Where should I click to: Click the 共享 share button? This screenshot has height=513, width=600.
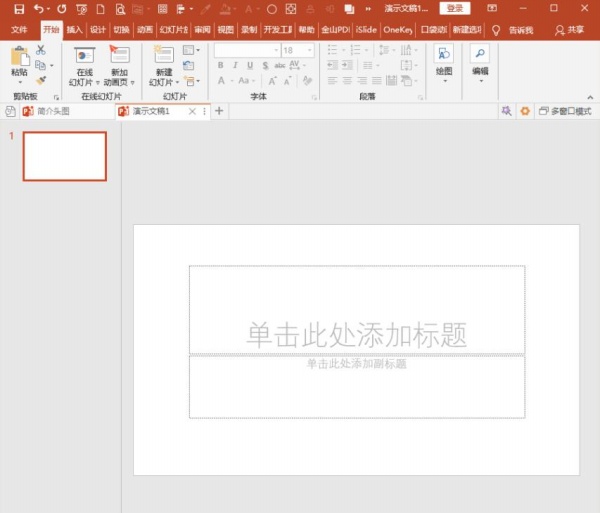(x=570, y=30)
